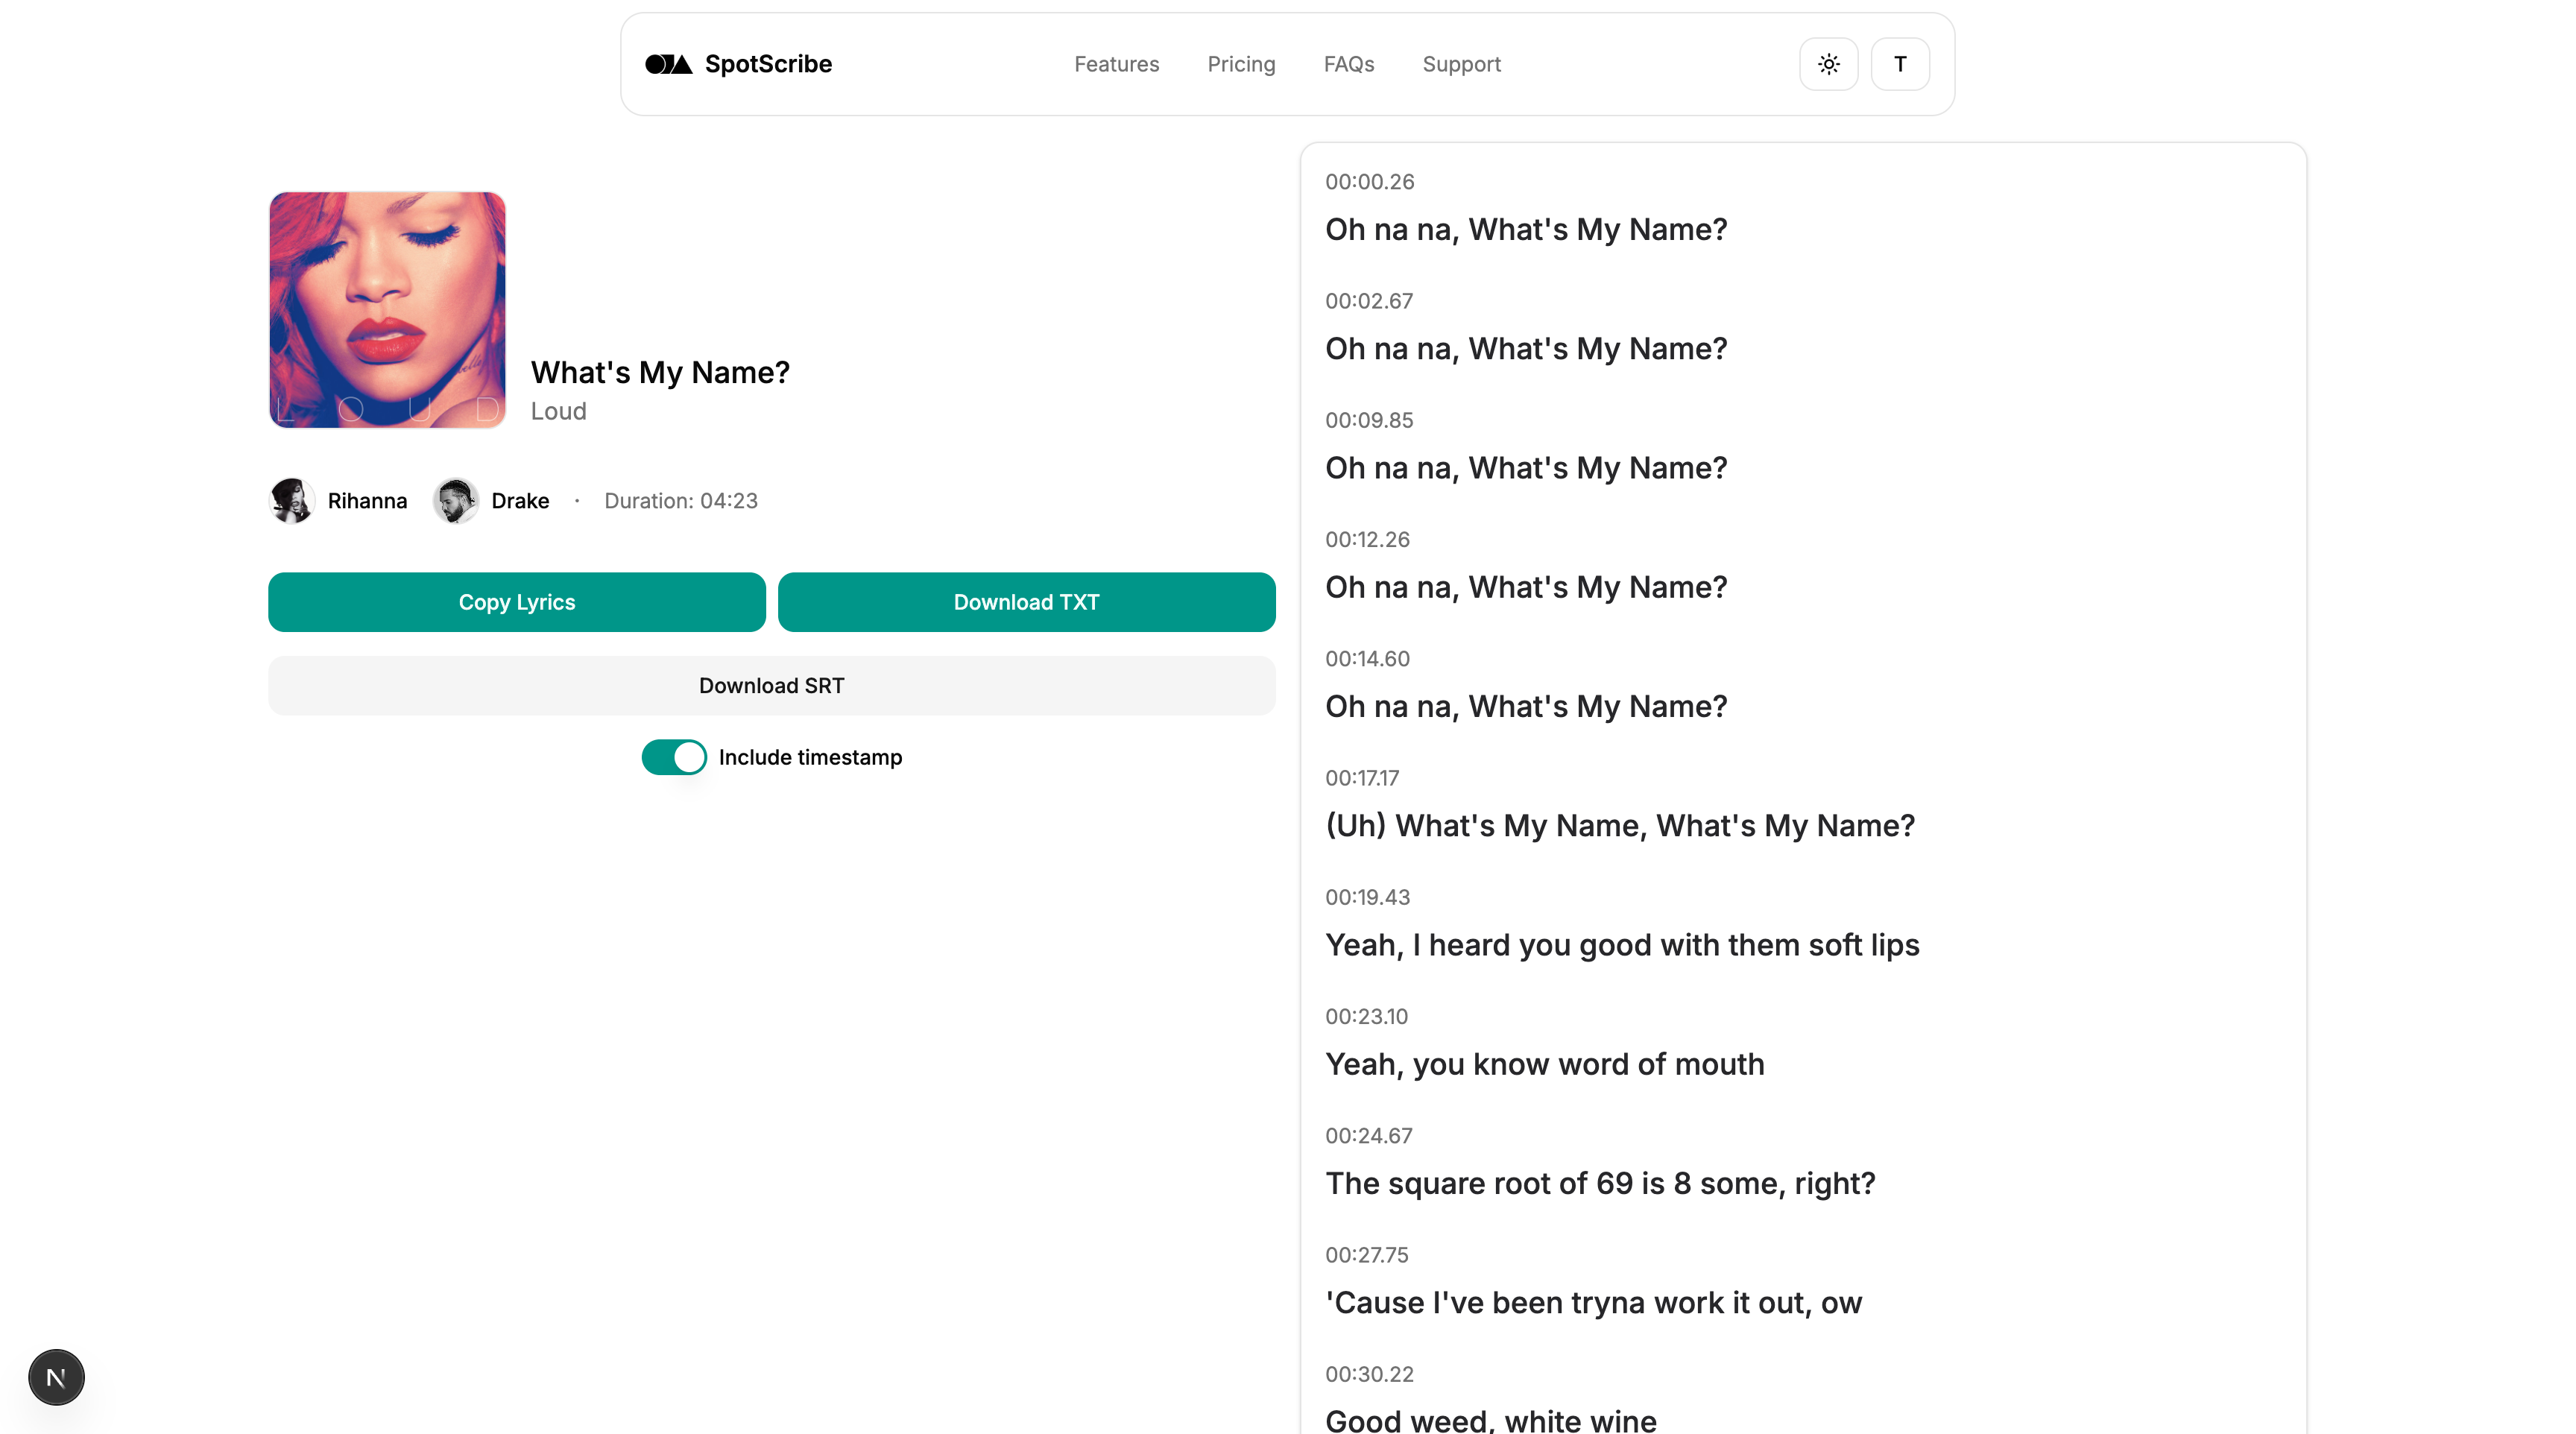Open the Features page
Image resolution: width=2576 pixels, height=1434 pixels.
click(1116, 64)
